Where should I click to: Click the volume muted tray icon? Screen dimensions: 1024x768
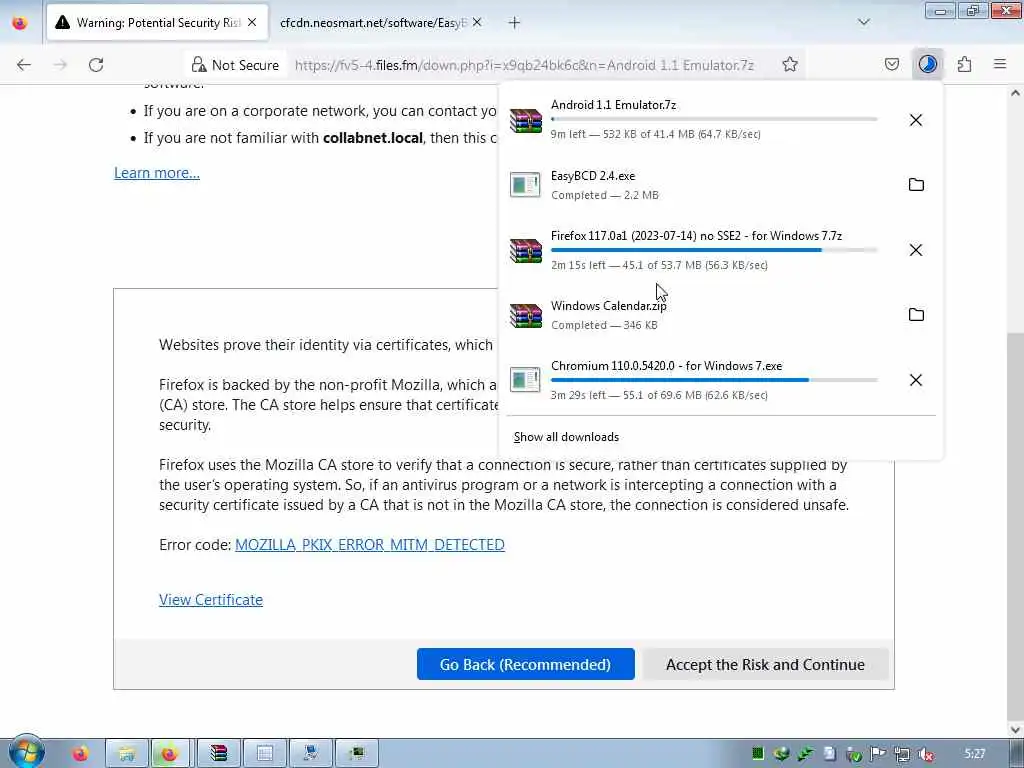926,754
